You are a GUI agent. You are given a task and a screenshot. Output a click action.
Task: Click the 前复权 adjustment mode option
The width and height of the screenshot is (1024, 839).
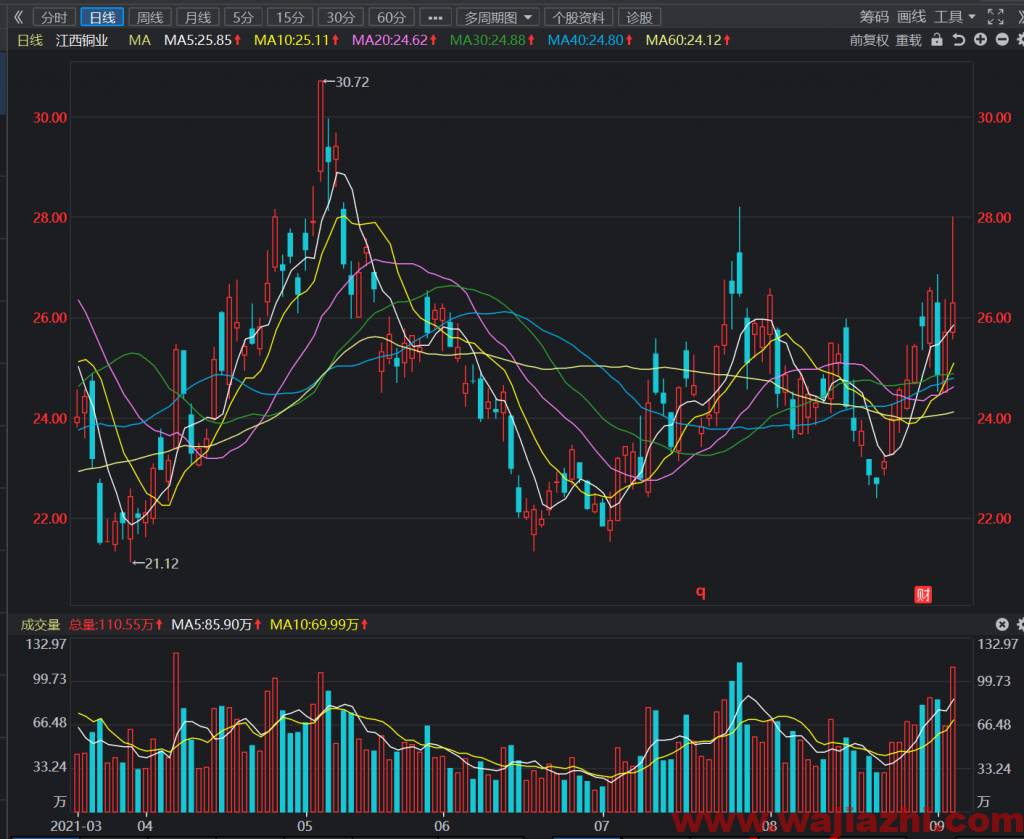(x=869, y=40)
